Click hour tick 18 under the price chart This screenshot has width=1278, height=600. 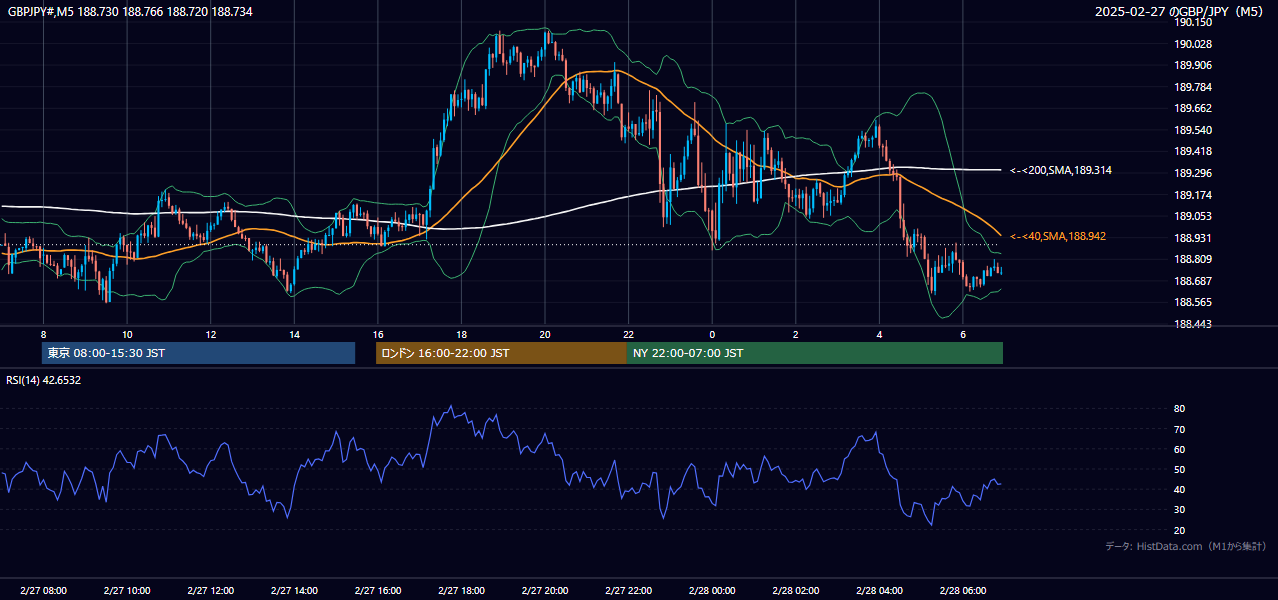(461, 334)
